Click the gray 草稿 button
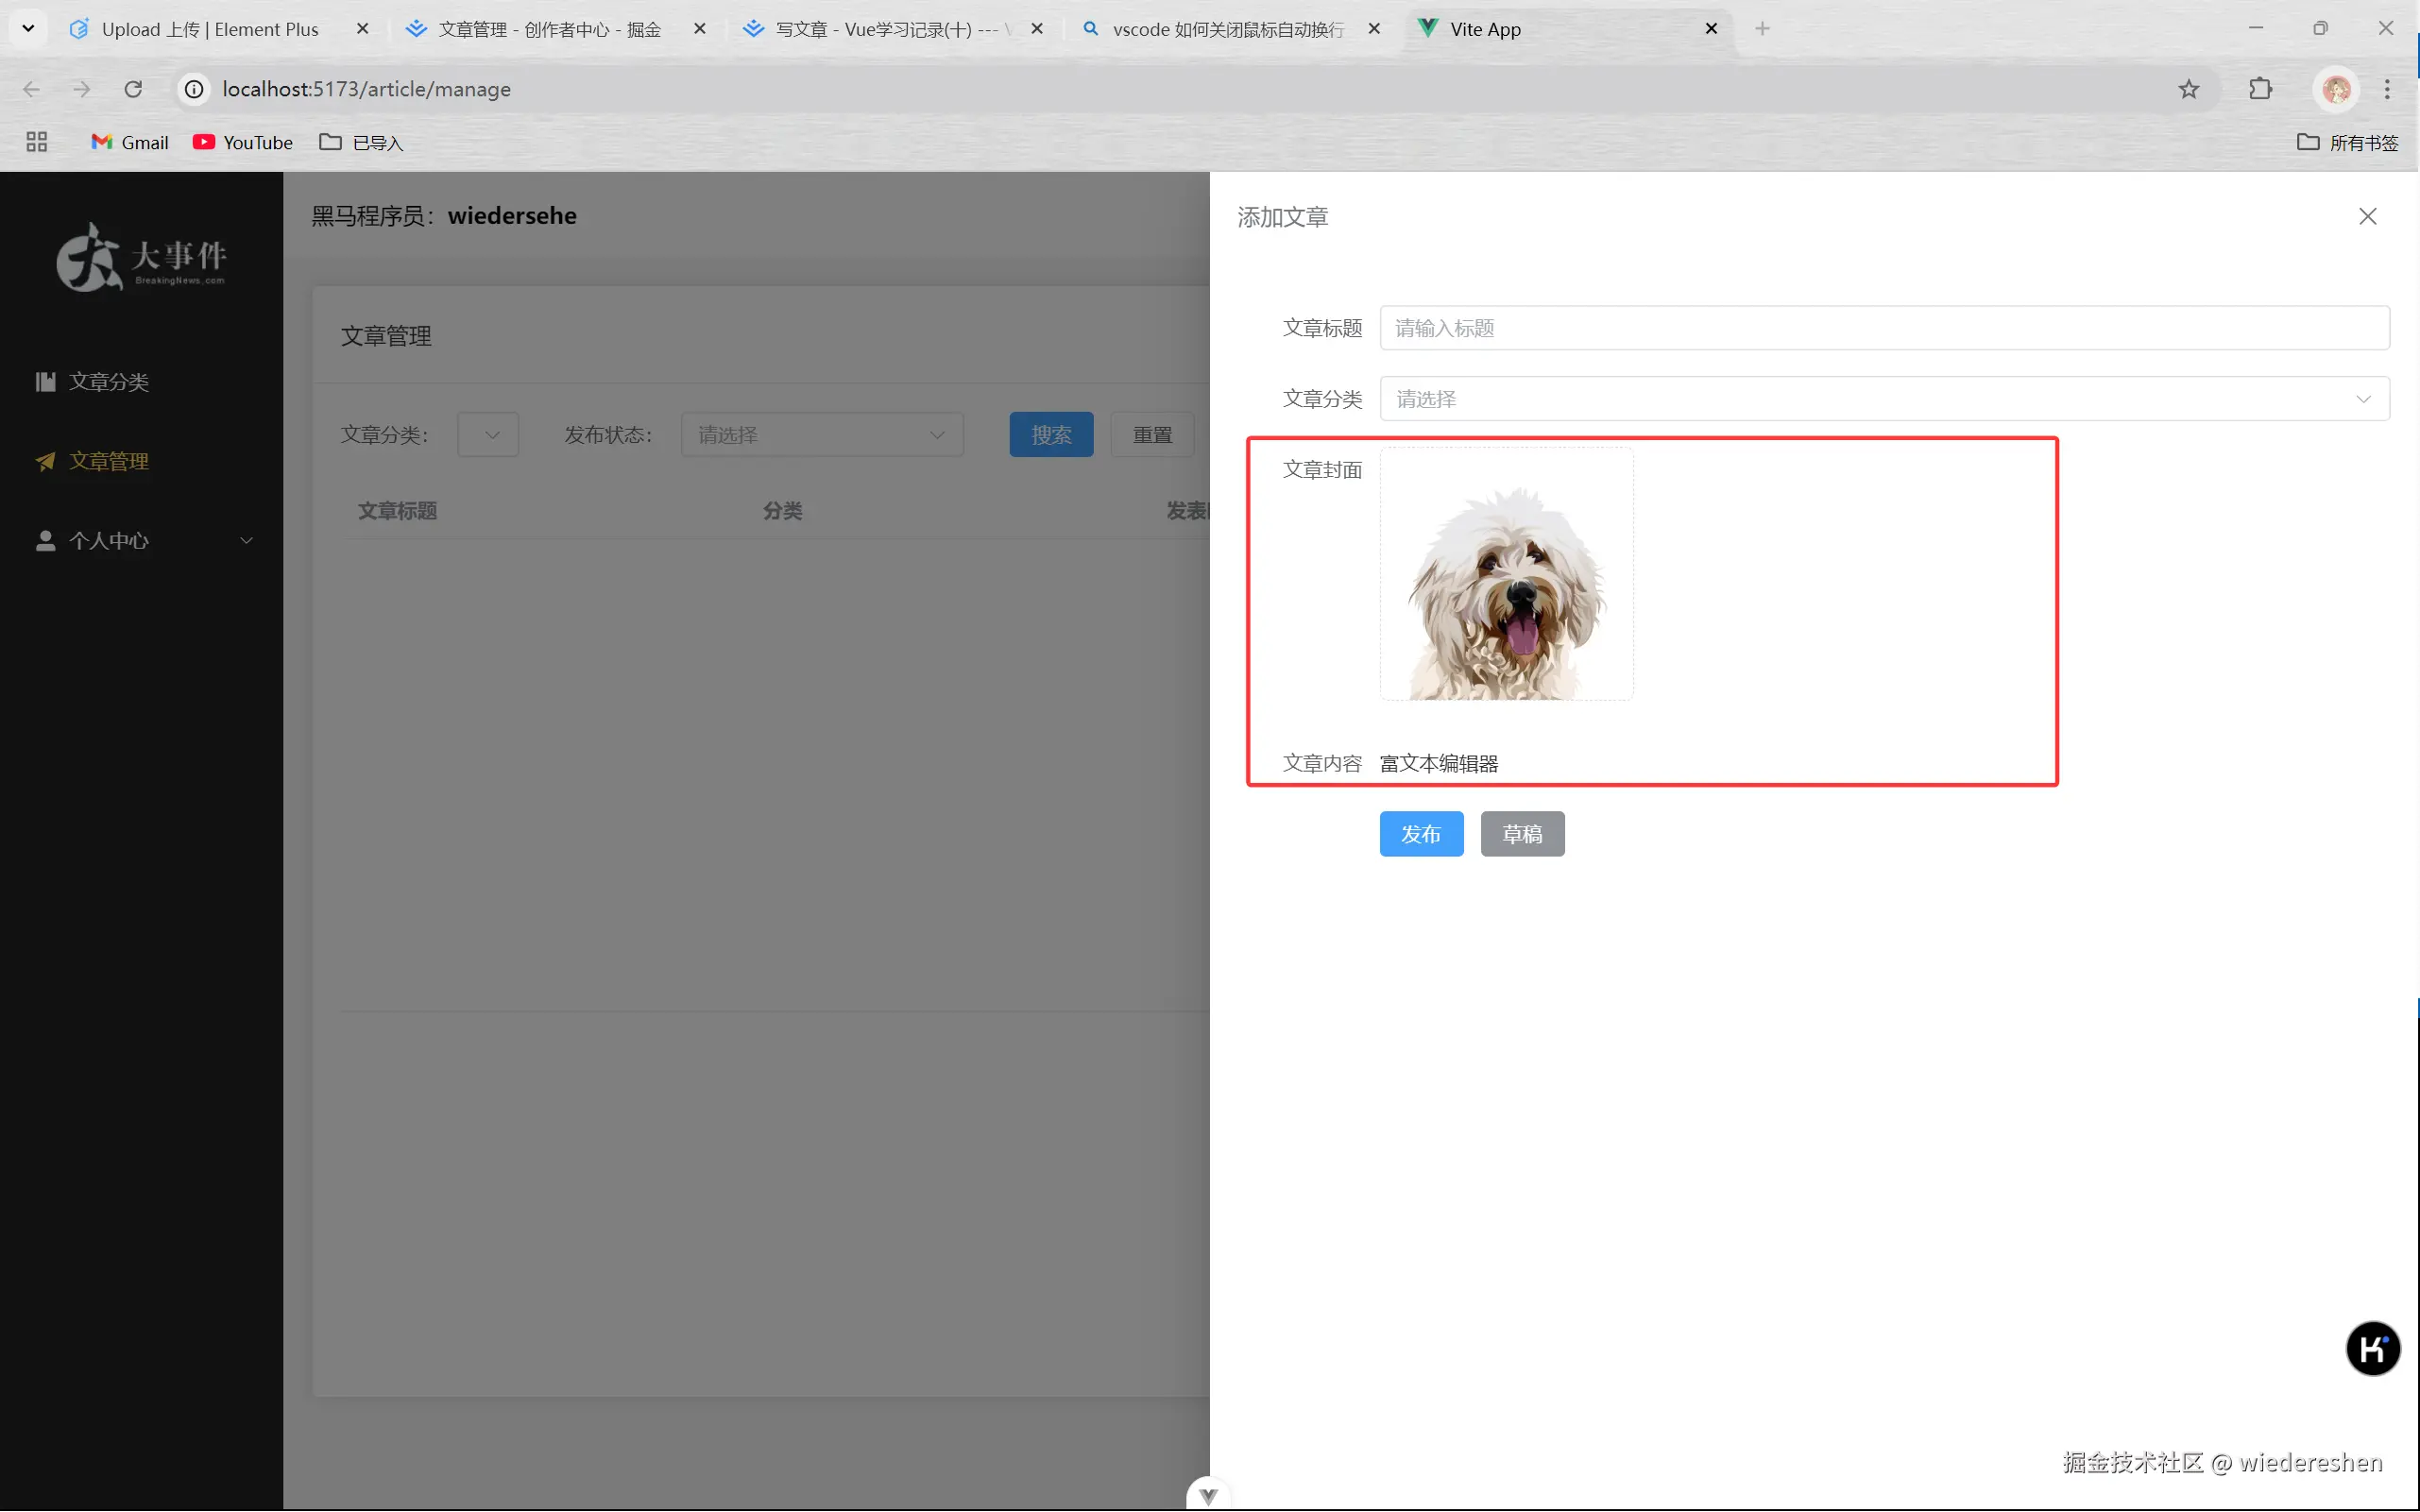The image size is (2420, 1512). pos(1521,834)
